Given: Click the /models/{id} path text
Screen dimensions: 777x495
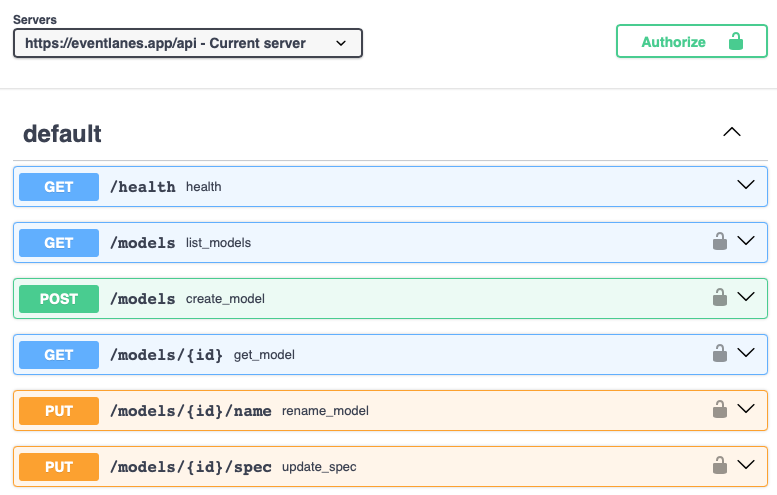Looking at the screenshot, I should click(x=166, y=355).
